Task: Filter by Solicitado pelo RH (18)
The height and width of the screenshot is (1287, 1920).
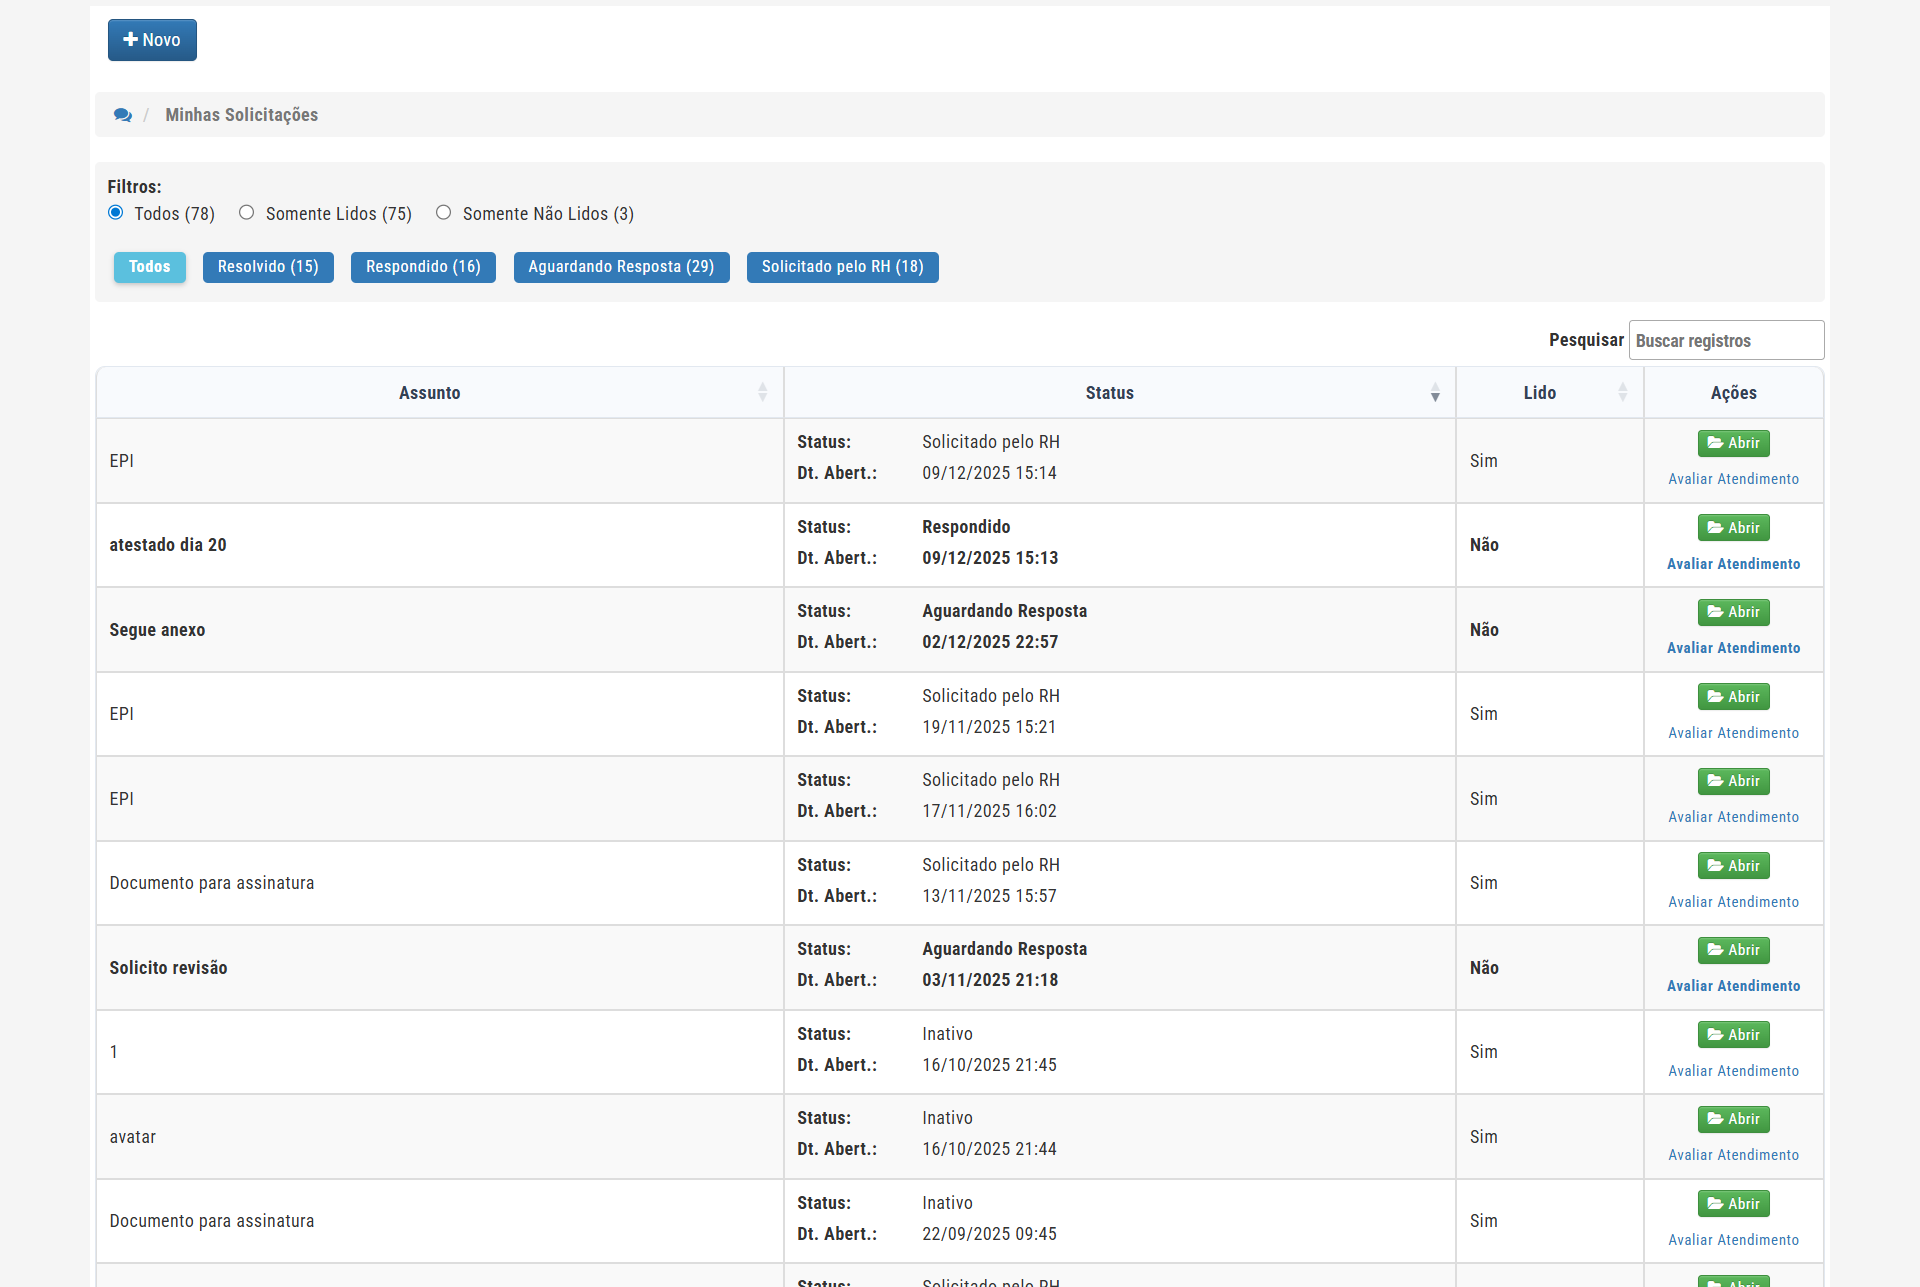Action: coord(842,267)
